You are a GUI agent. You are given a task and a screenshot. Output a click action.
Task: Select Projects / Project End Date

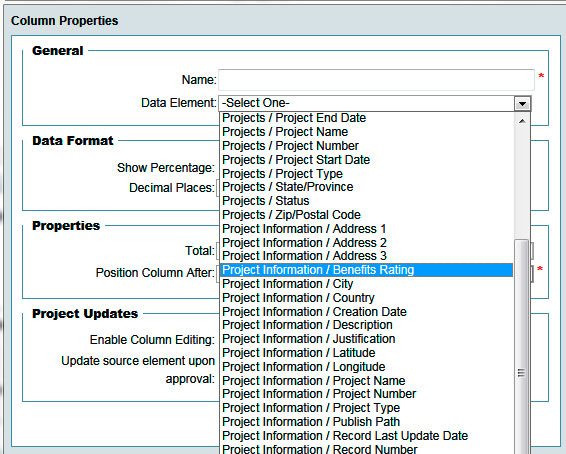tap(366, 118)
